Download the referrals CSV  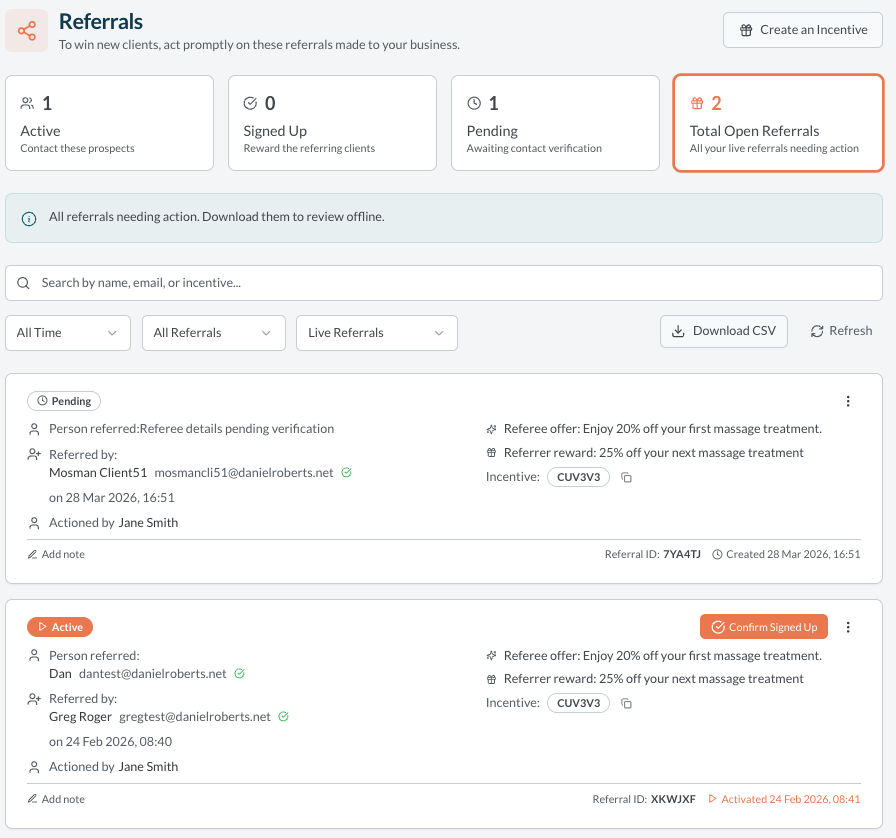(x=724, y=331)
